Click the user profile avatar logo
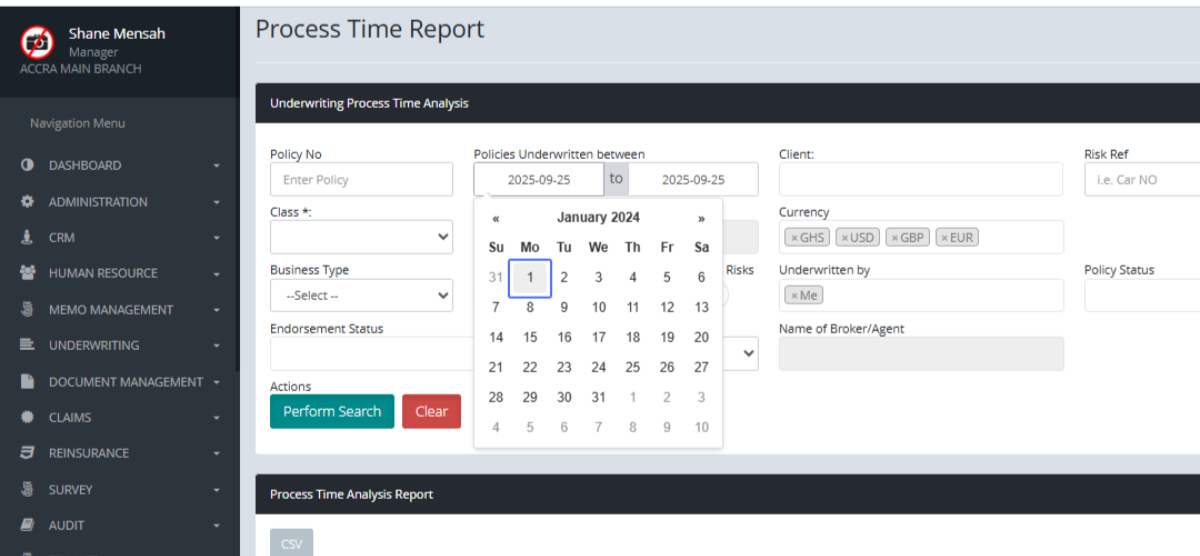This screenshot has height=556, width=1200. point(38,42)
